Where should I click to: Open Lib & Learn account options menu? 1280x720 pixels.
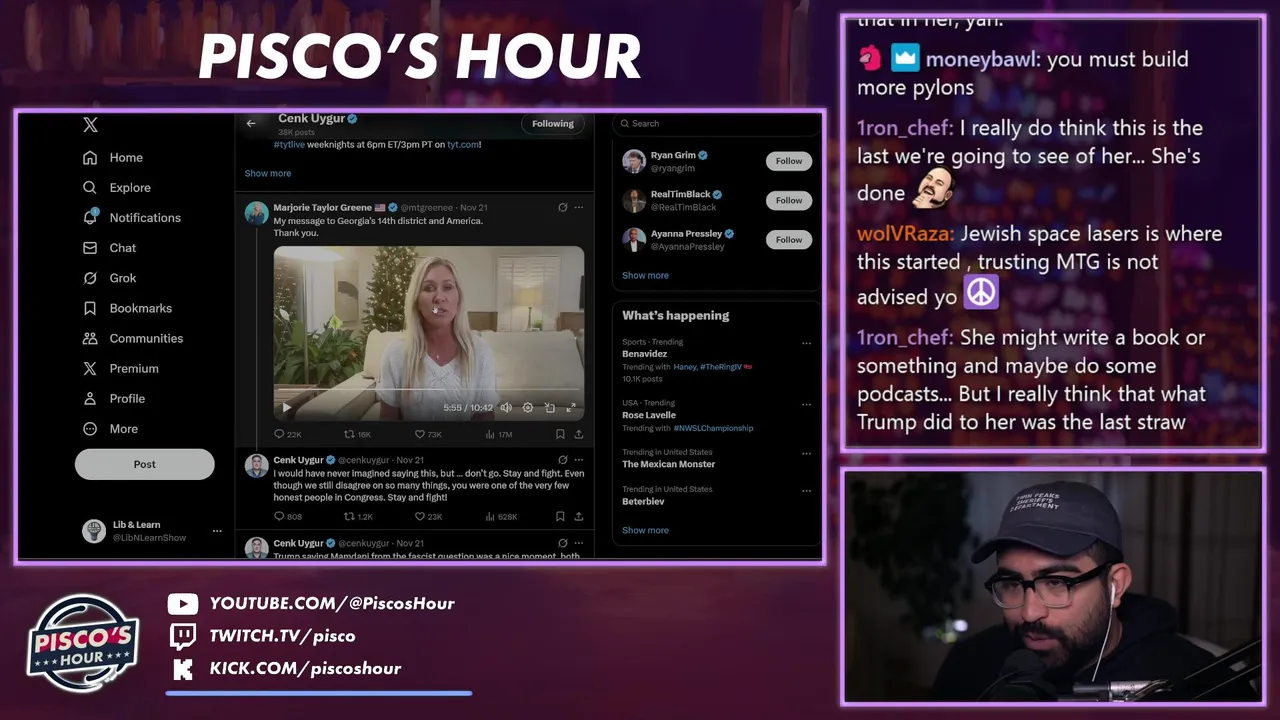point(217,531)
